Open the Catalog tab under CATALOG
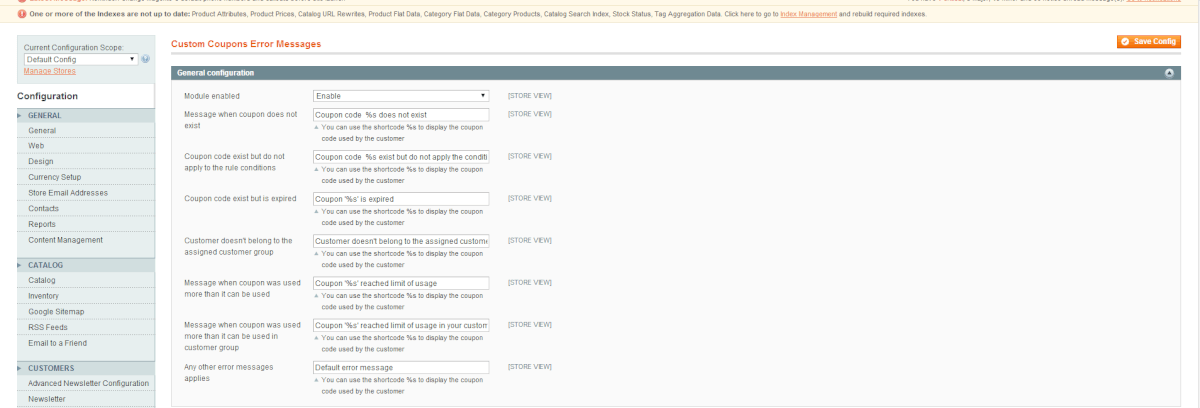This screenshot has height=408, width=1200. 85,280
